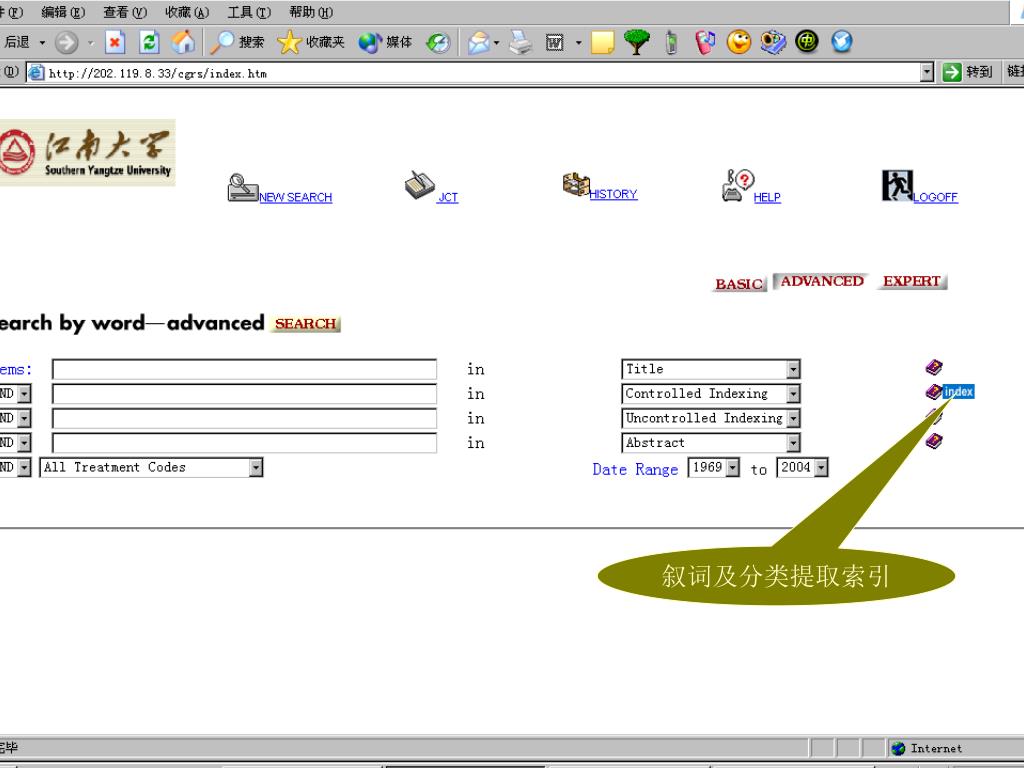Click the HELP question mark icon

[738, 185]
